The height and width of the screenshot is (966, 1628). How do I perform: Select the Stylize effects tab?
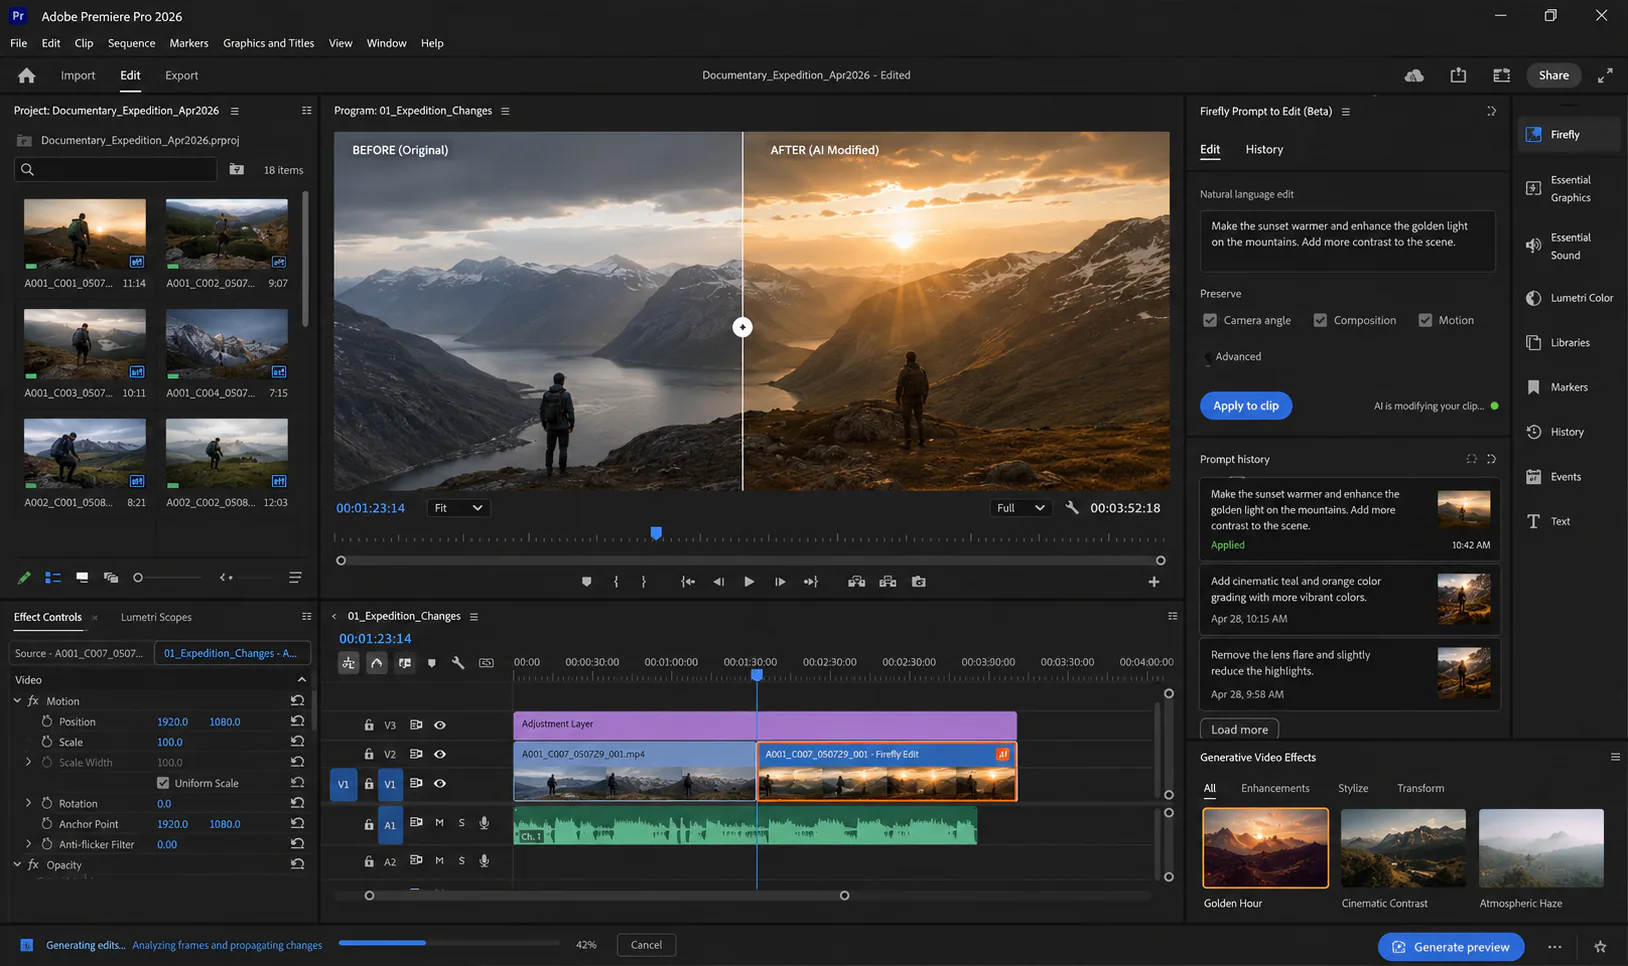[x=1353, y=788]
